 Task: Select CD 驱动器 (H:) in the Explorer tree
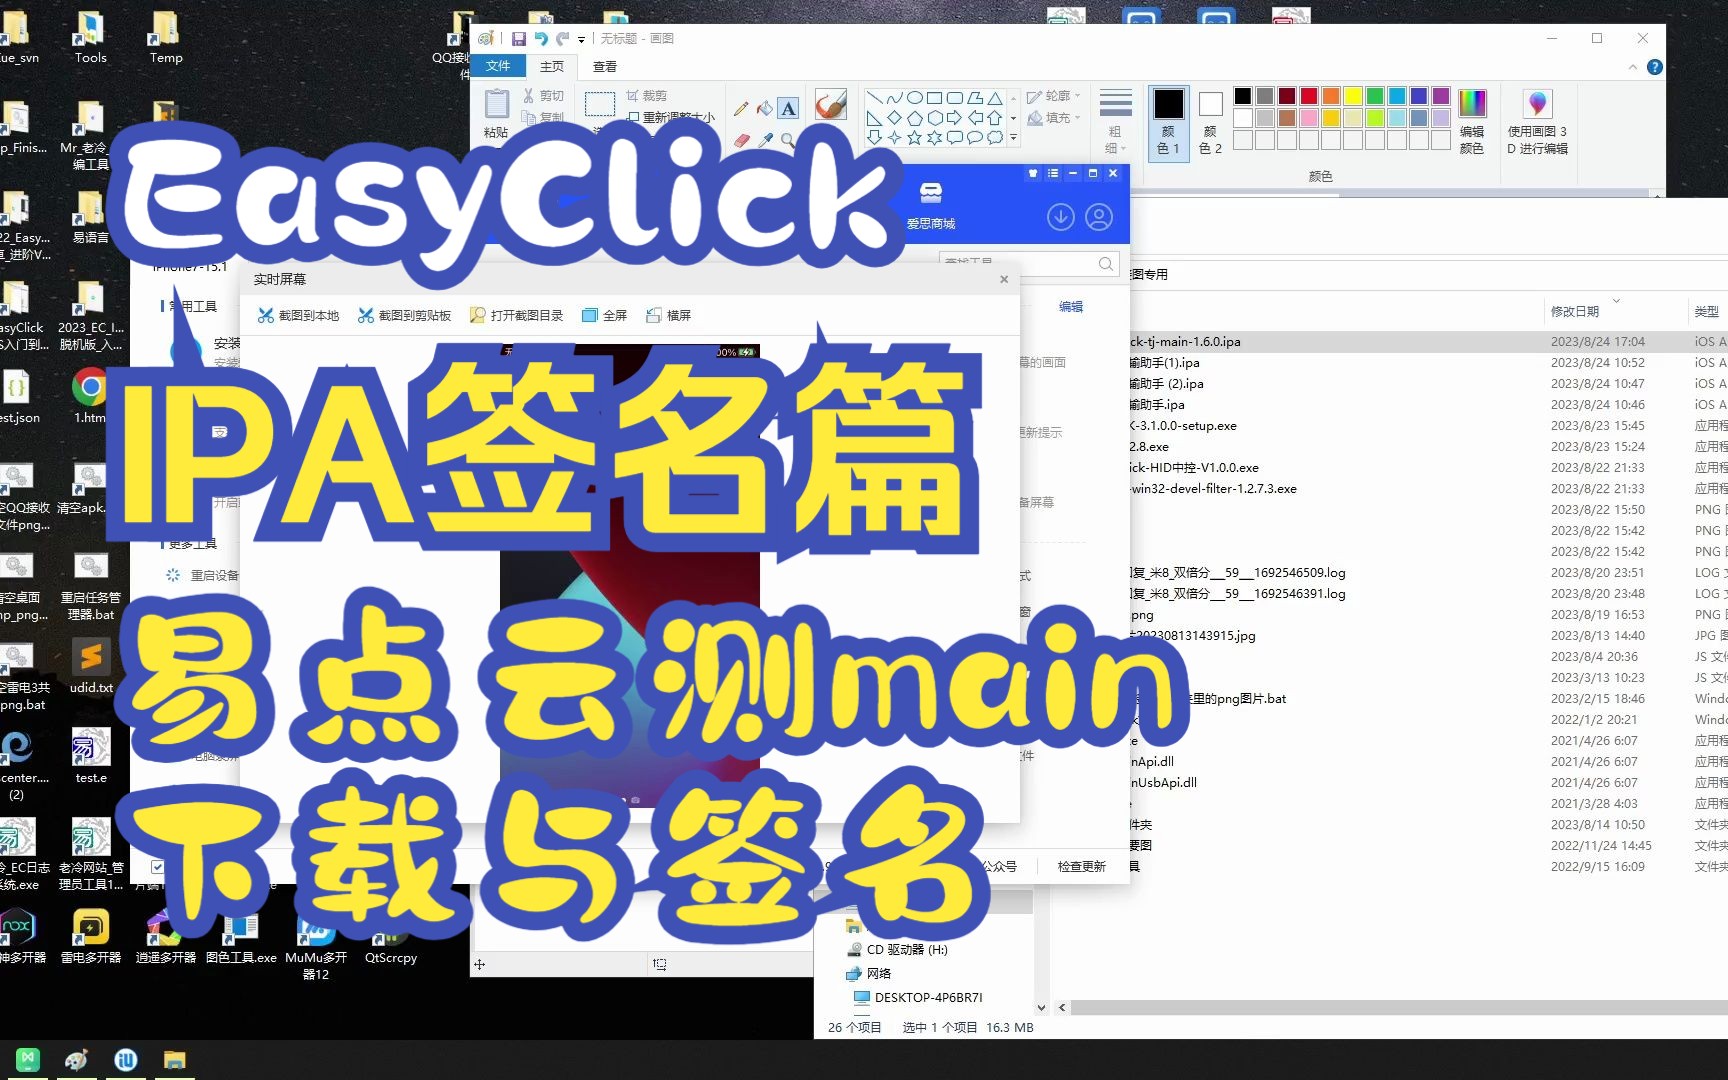coord(897,950)
